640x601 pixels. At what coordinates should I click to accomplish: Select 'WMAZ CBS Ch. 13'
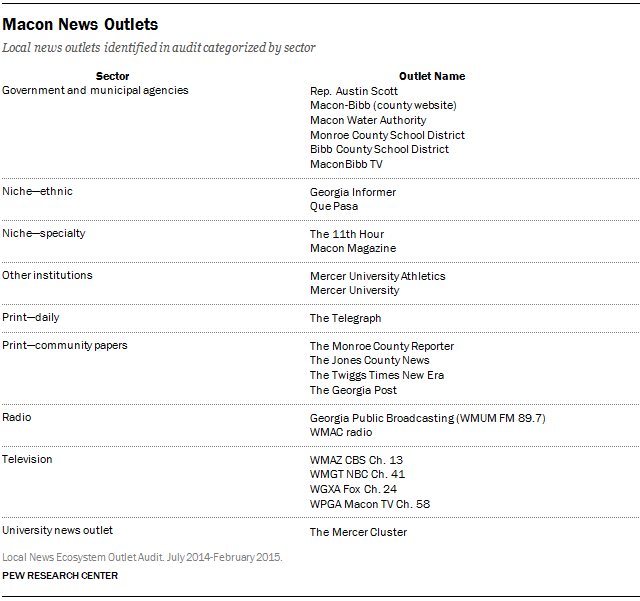click(x=356, y=460)
